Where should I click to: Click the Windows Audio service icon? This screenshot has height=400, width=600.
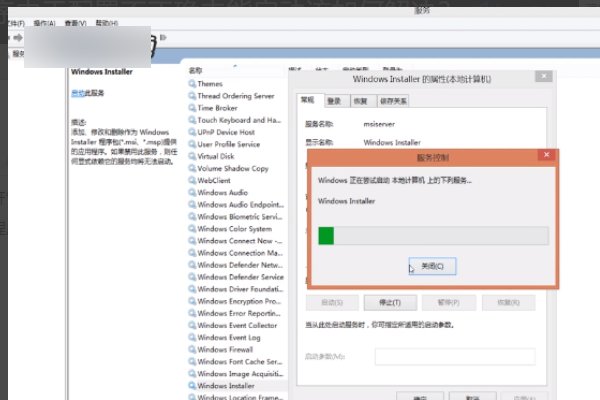coord(192,192)
